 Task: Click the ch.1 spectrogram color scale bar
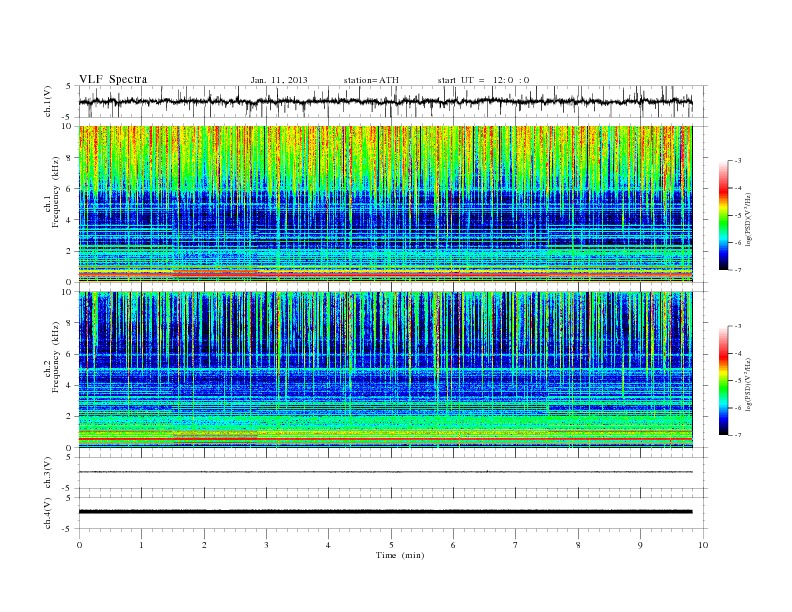(723, 215)
